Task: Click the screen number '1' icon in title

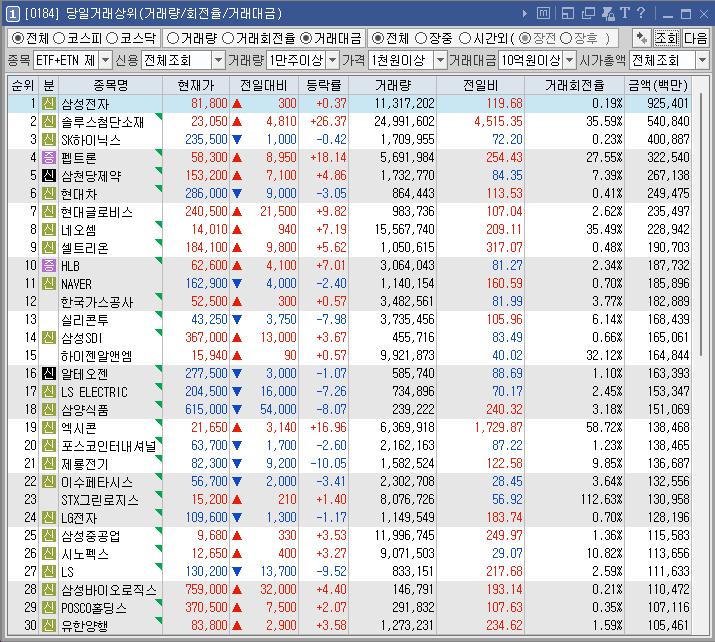Action: tap(12, 14)
